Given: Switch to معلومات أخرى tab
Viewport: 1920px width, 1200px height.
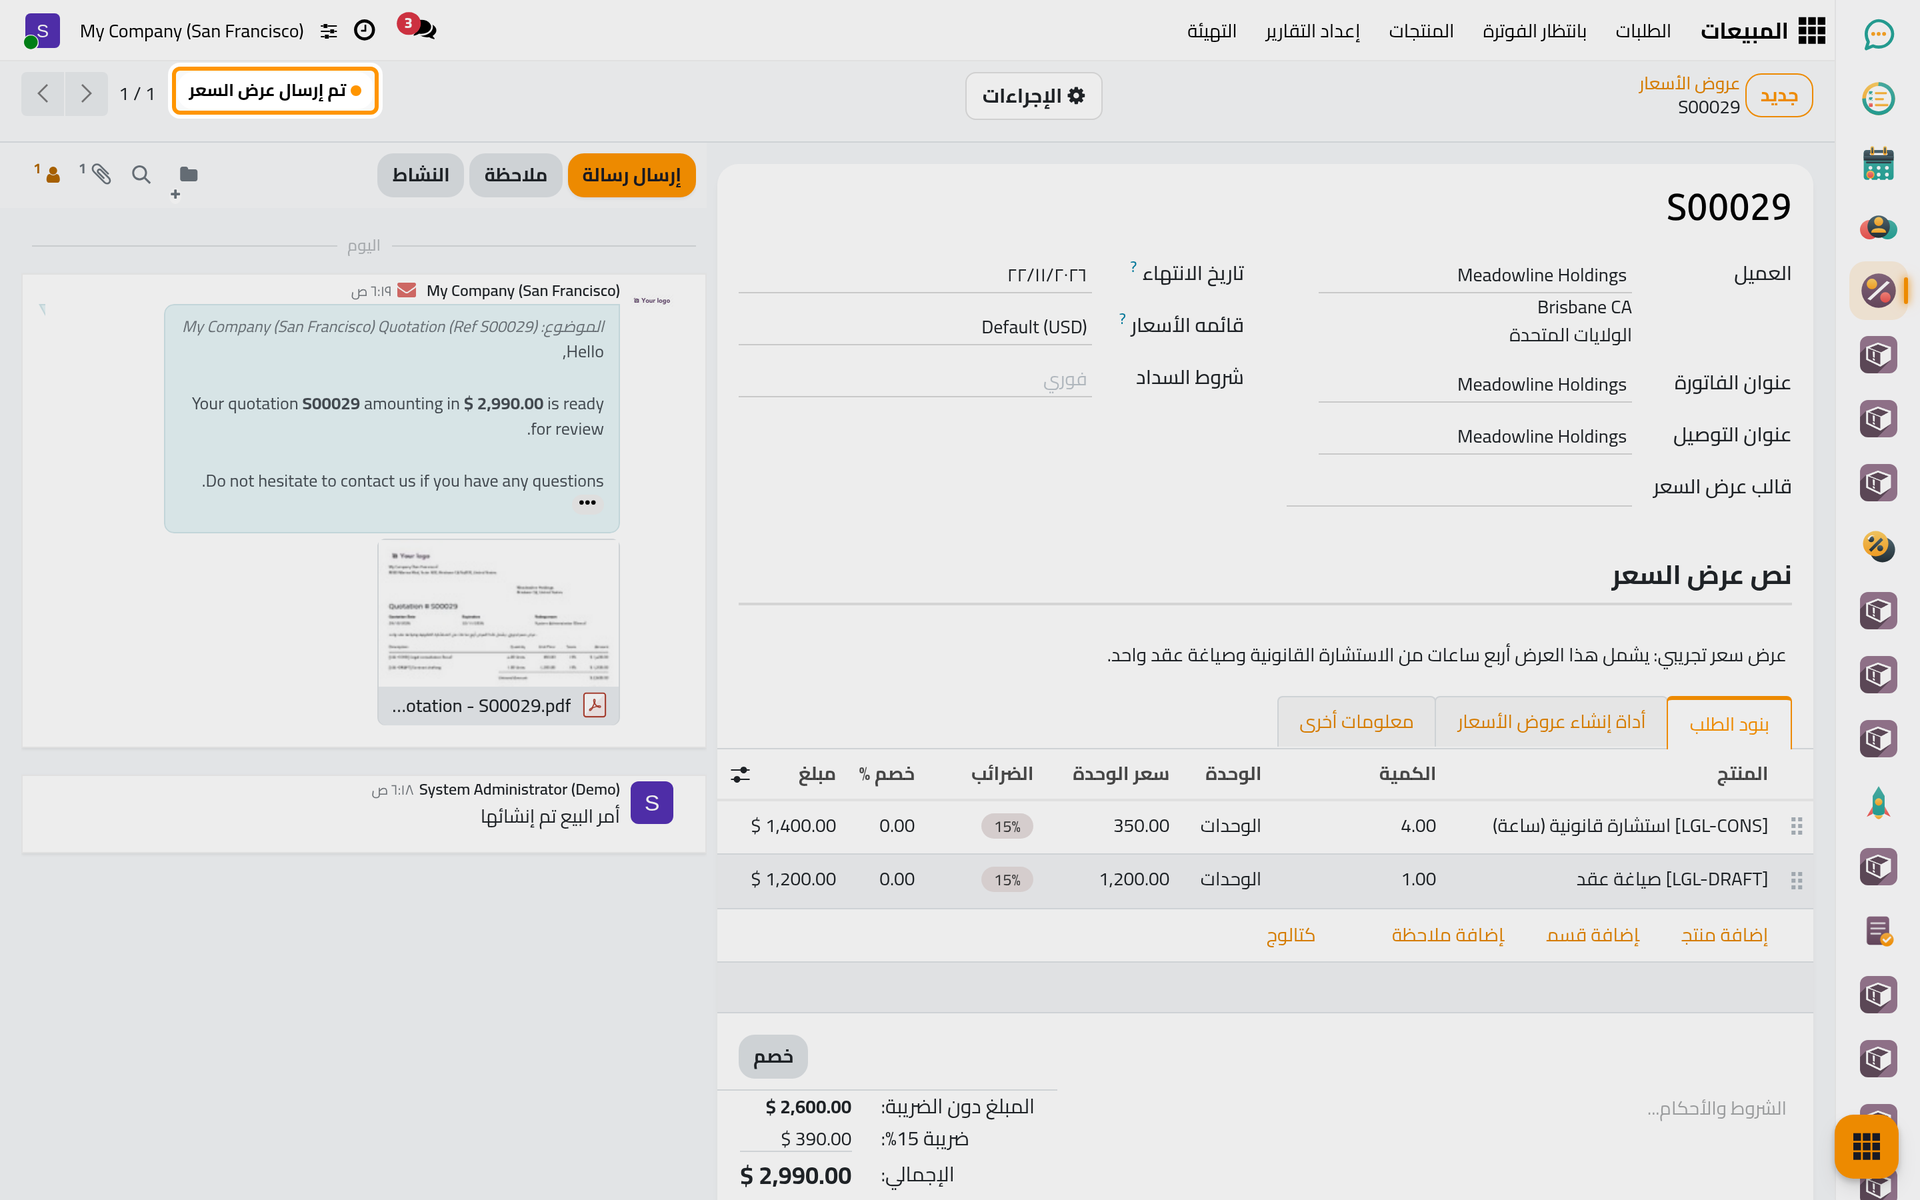Looking at the screenshot, I should pyautogui.click(x=1356, y=722).
